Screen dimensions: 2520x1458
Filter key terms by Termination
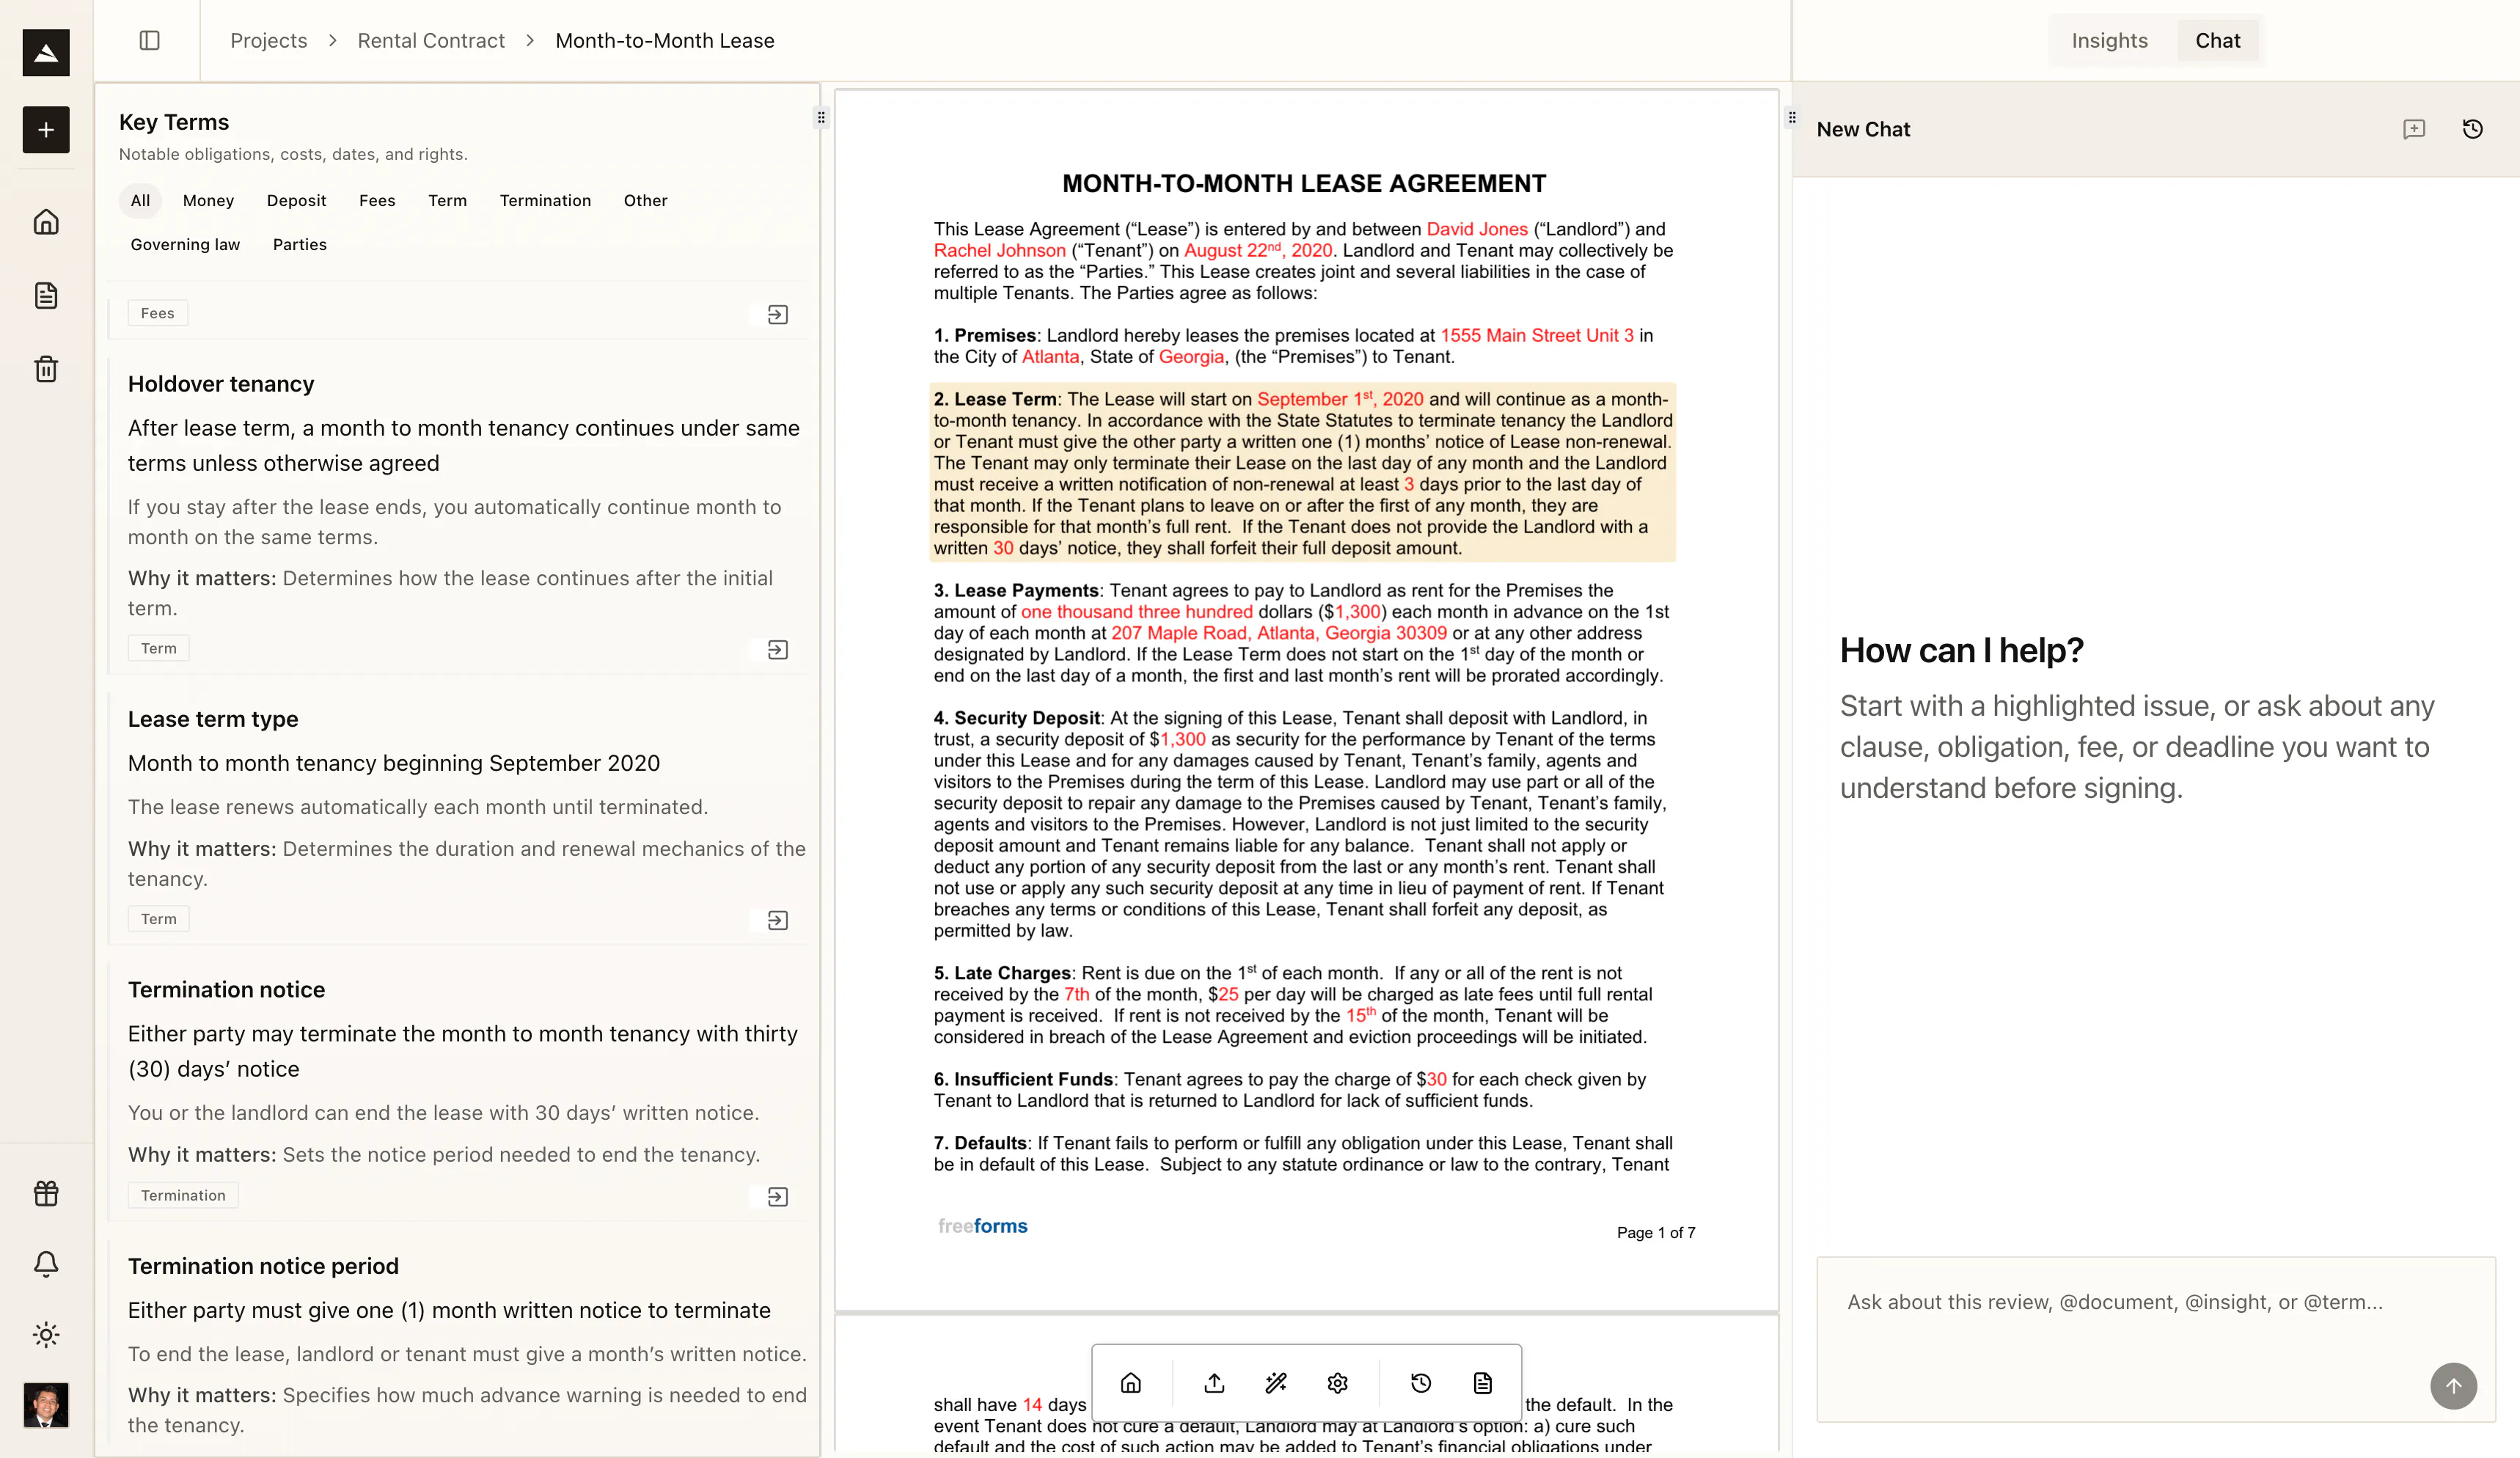click(x=545, y=200)
